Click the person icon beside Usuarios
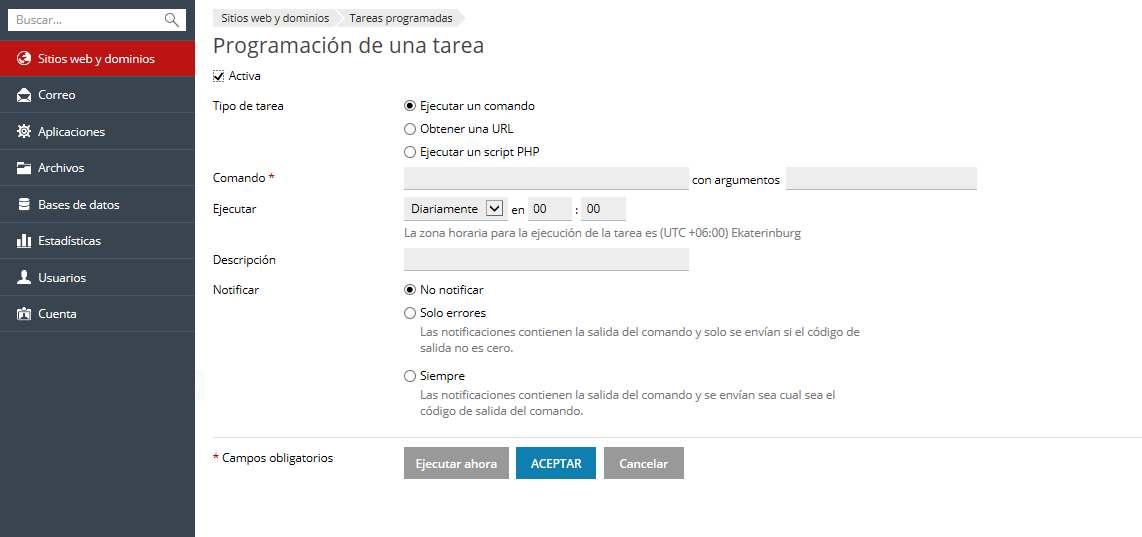 [x=24, y=277]
